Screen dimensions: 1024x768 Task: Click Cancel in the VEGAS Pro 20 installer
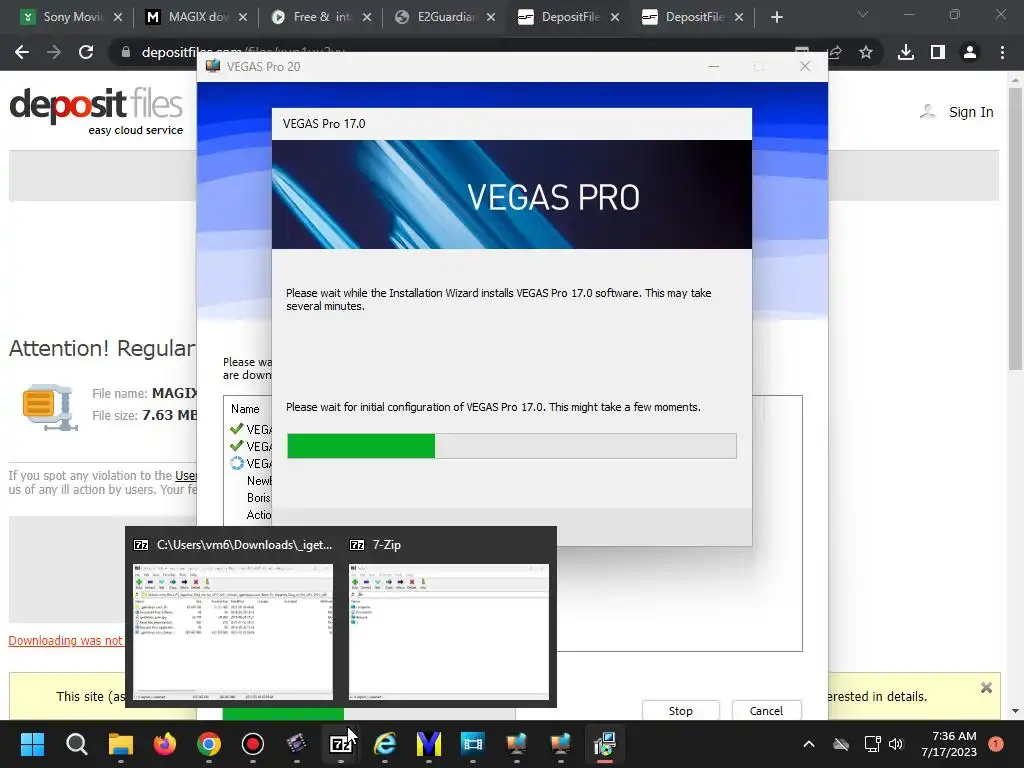(766, 711)
